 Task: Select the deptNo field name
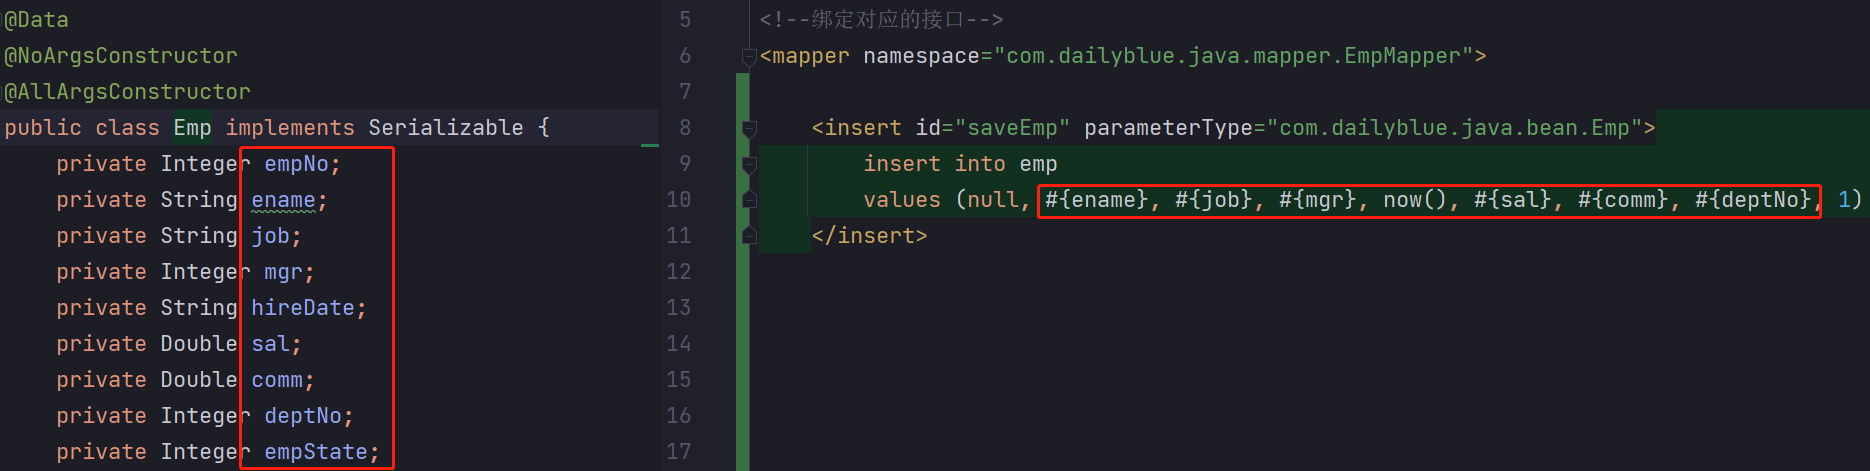point(303,416)
